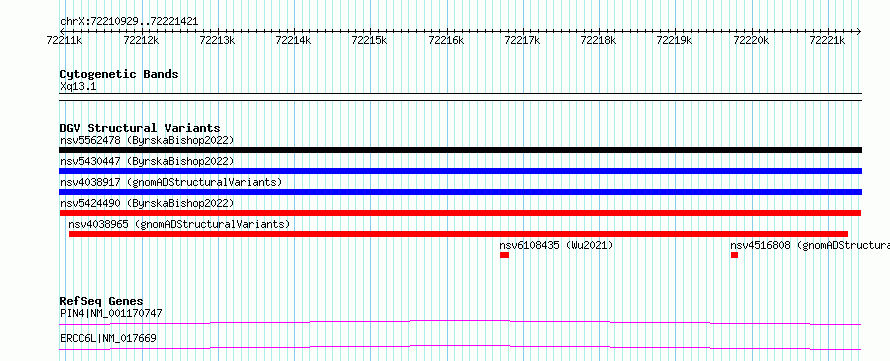Viewport: 890px width, 361px height.
Task: Click the 72216k ruler mark
Action: pos(446,40)
